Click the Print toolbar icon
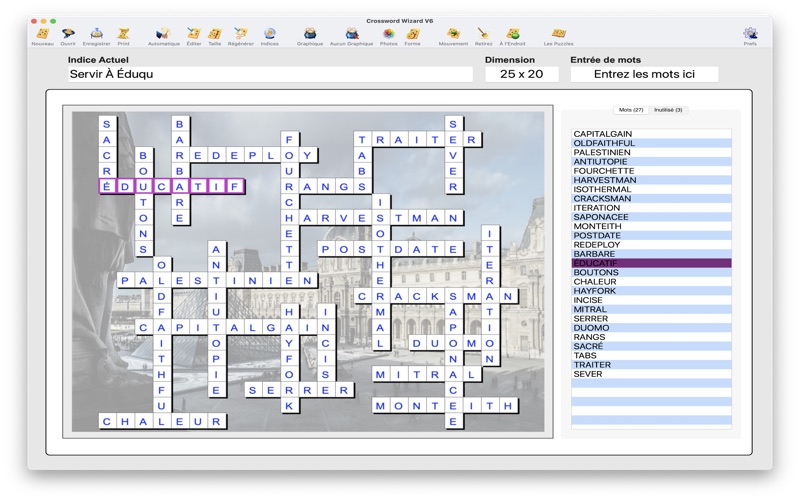 (123, 34)
